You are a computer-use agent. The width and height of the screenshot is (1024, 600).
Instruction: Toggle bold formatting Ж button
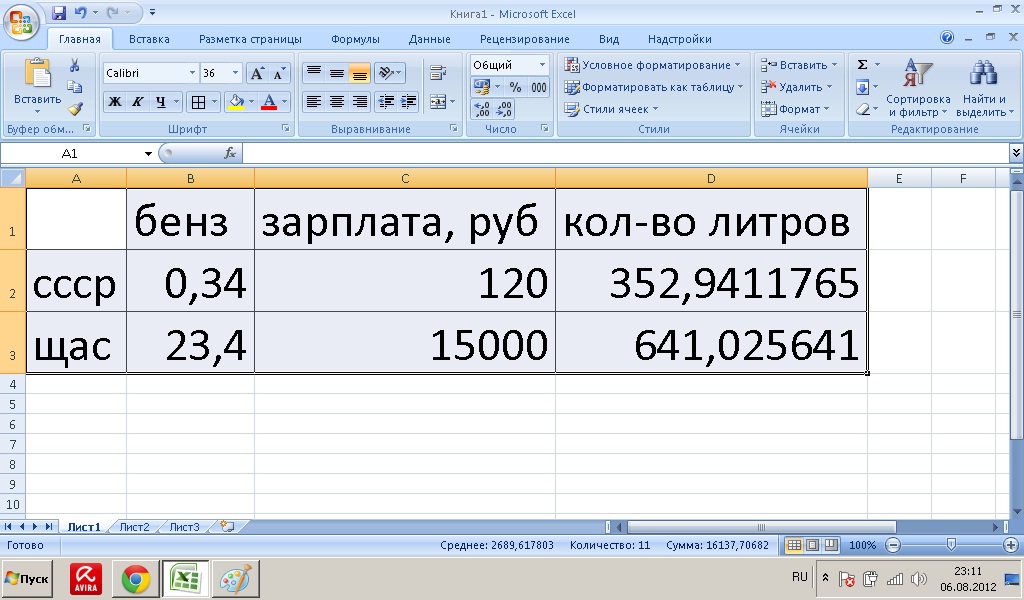click(115, 102)
